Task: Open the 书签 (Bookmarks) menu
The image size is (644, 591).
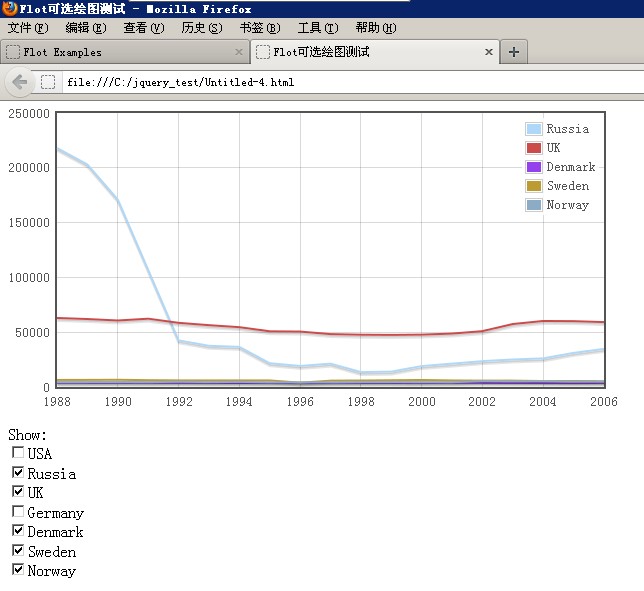Action: point(259,28)
